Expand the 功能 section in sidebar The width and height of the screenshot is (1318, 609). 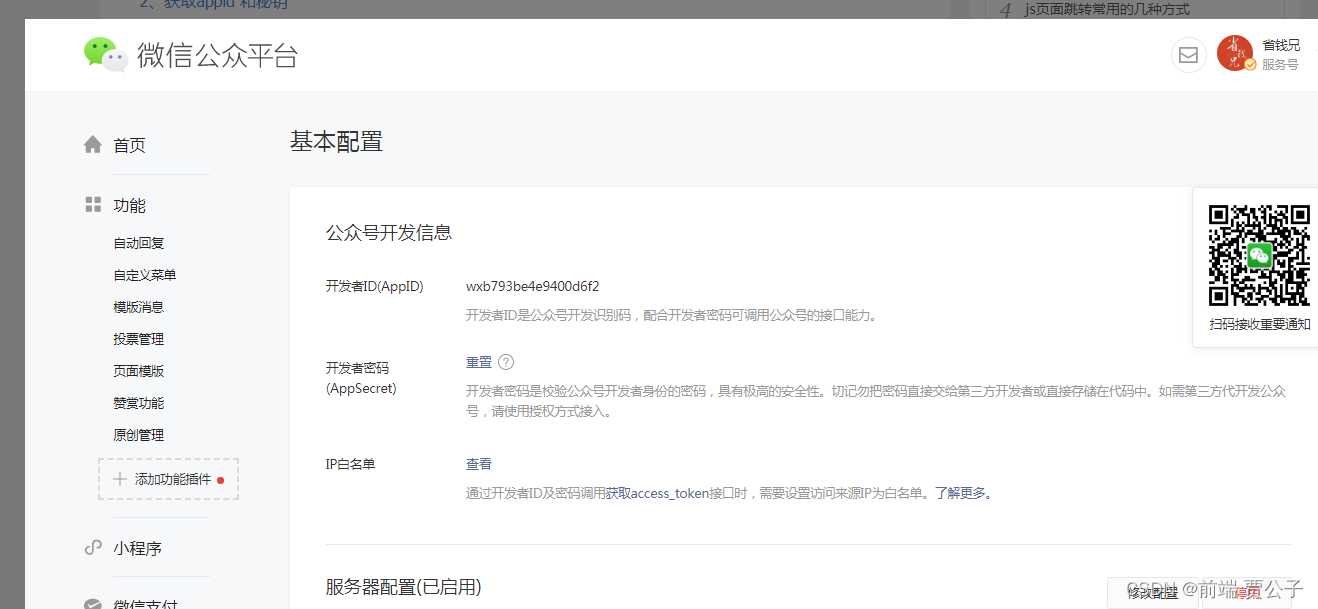(129, 204)
